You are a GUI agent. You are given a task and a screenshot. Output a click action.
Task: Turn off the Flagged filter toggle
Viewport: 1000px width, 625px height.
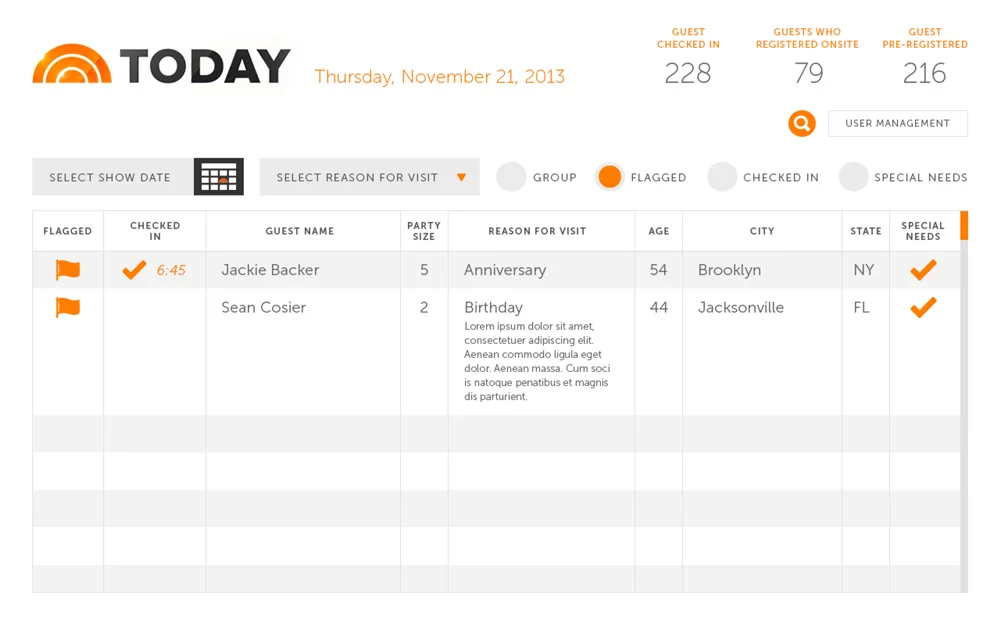coord(610,177)
